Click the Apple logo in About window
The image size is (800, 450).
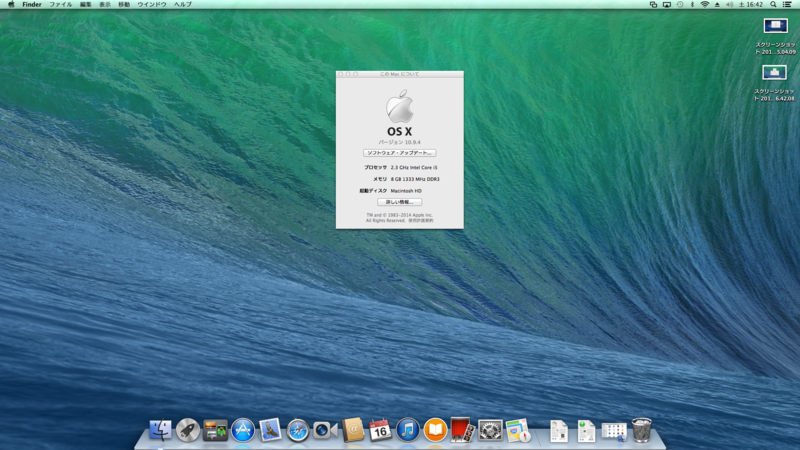coord(399,107)
